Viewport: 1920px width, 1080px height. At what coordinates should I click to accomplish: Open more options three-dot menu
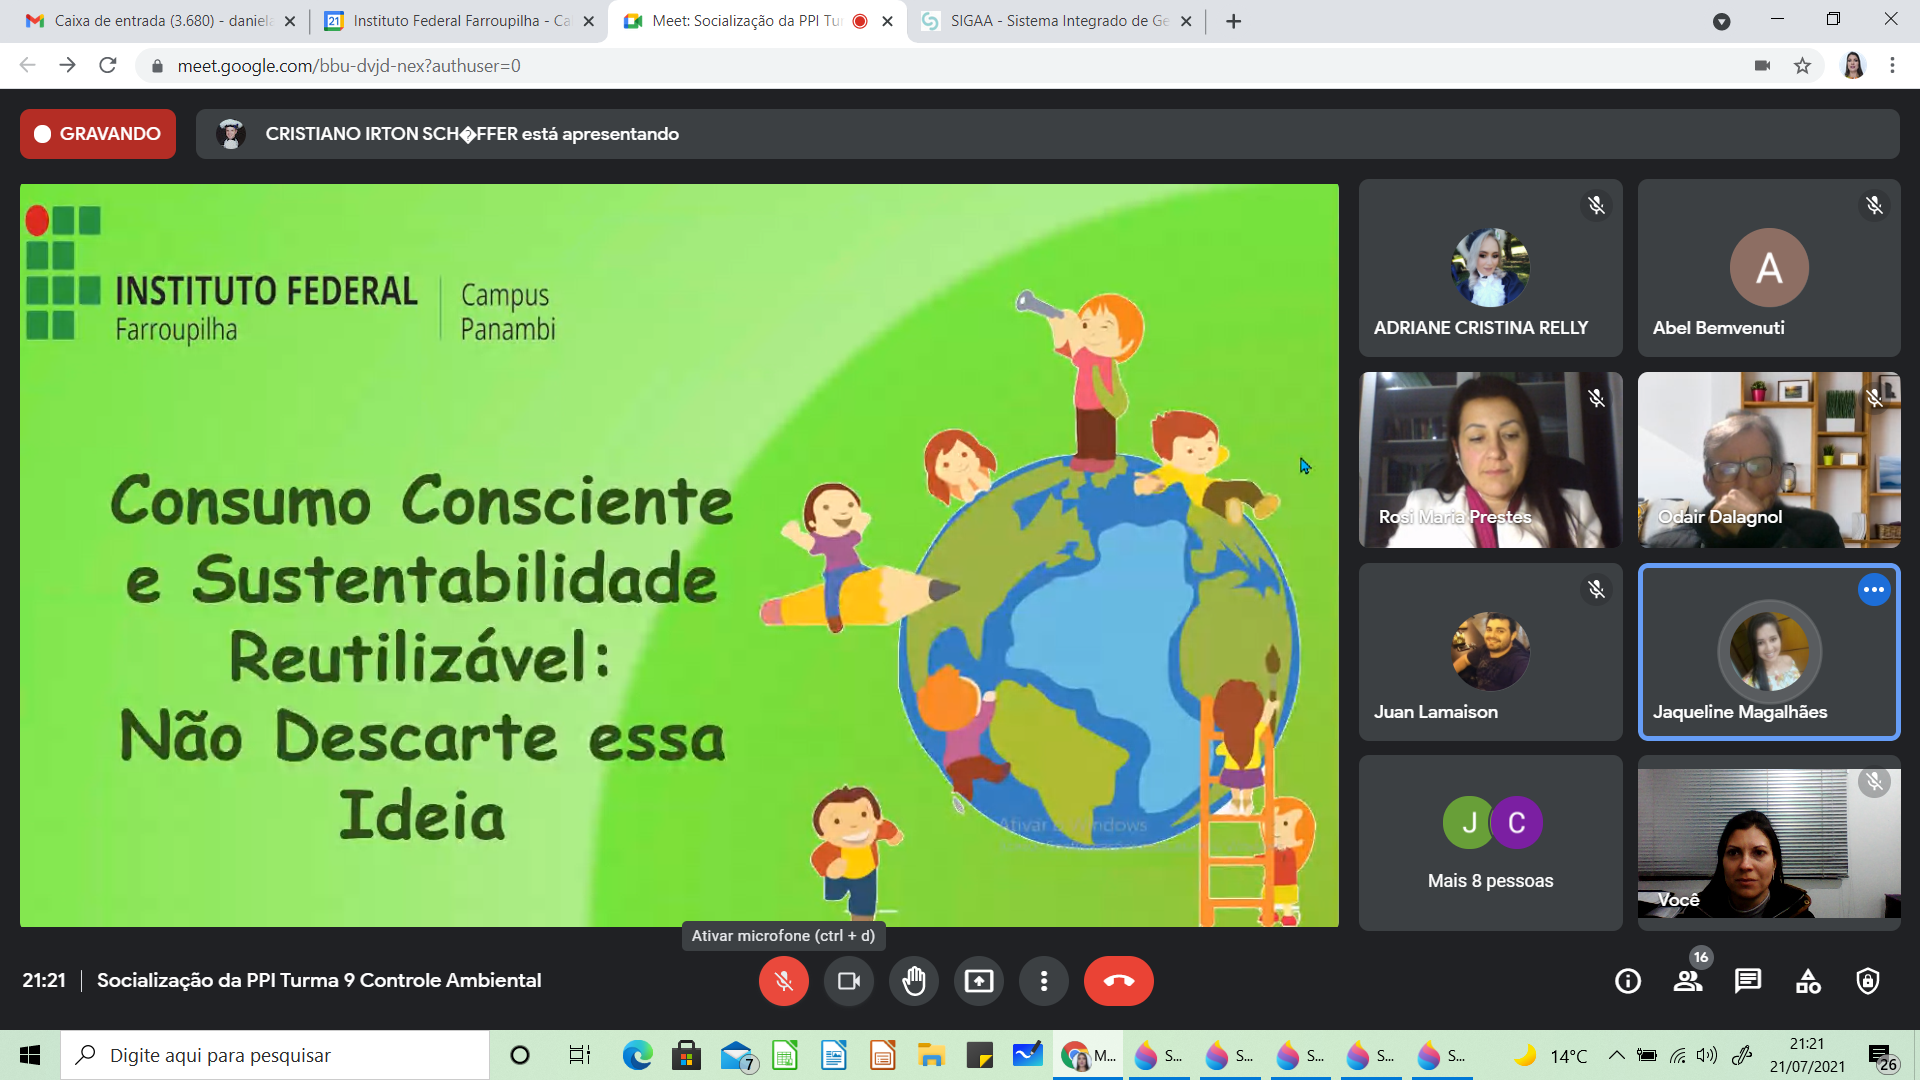coord(1043,981)
